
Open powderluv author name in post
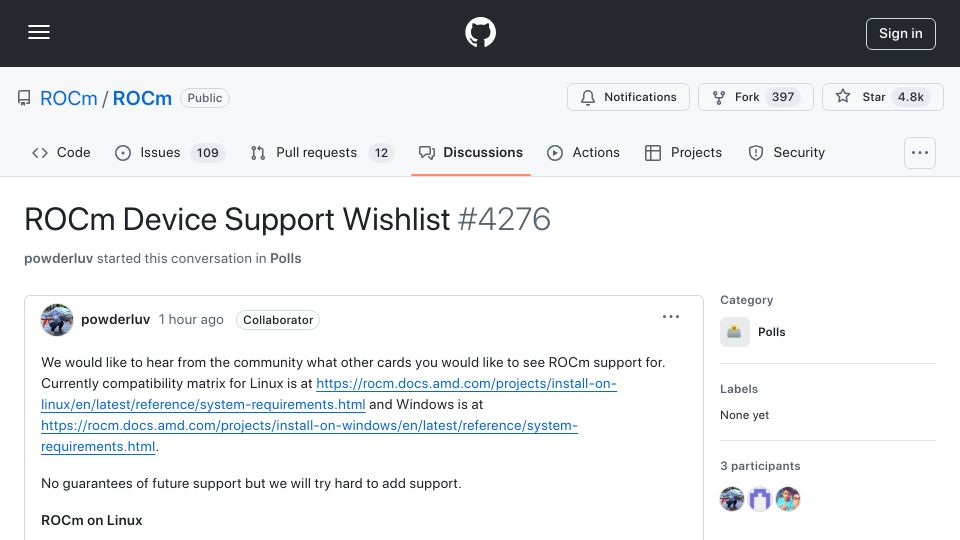[x=116, y=320]
